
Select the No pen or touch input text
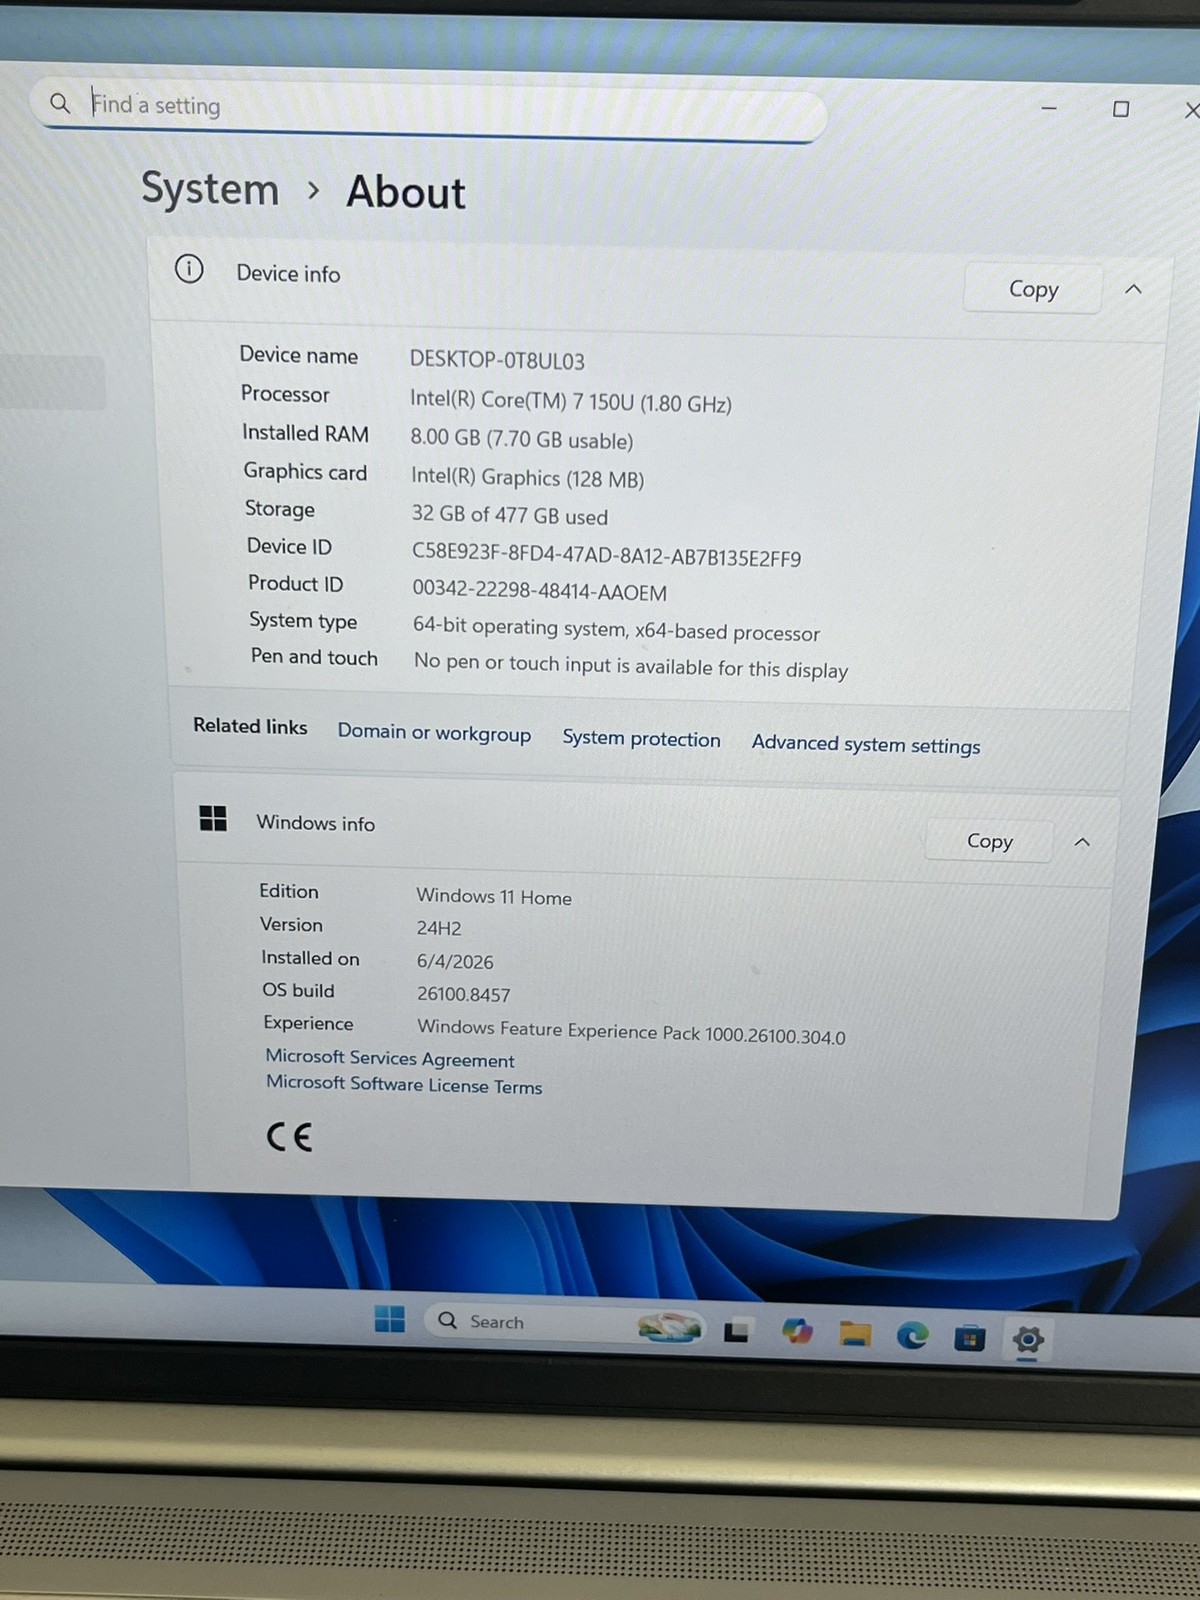(631, 666)
